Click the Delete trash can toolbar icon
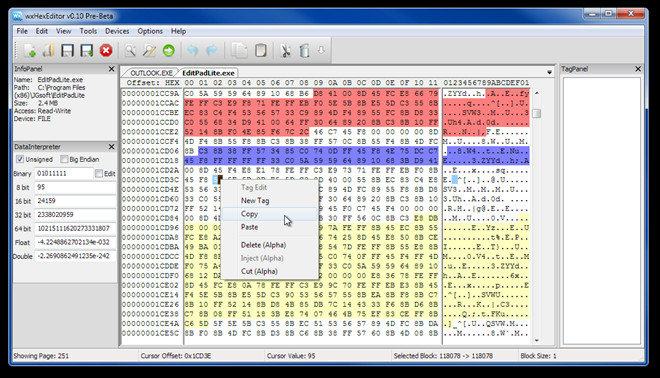Image resolution: width=660 pixels, height=378 pixels. pyautogui.click(x=304, y=51)
